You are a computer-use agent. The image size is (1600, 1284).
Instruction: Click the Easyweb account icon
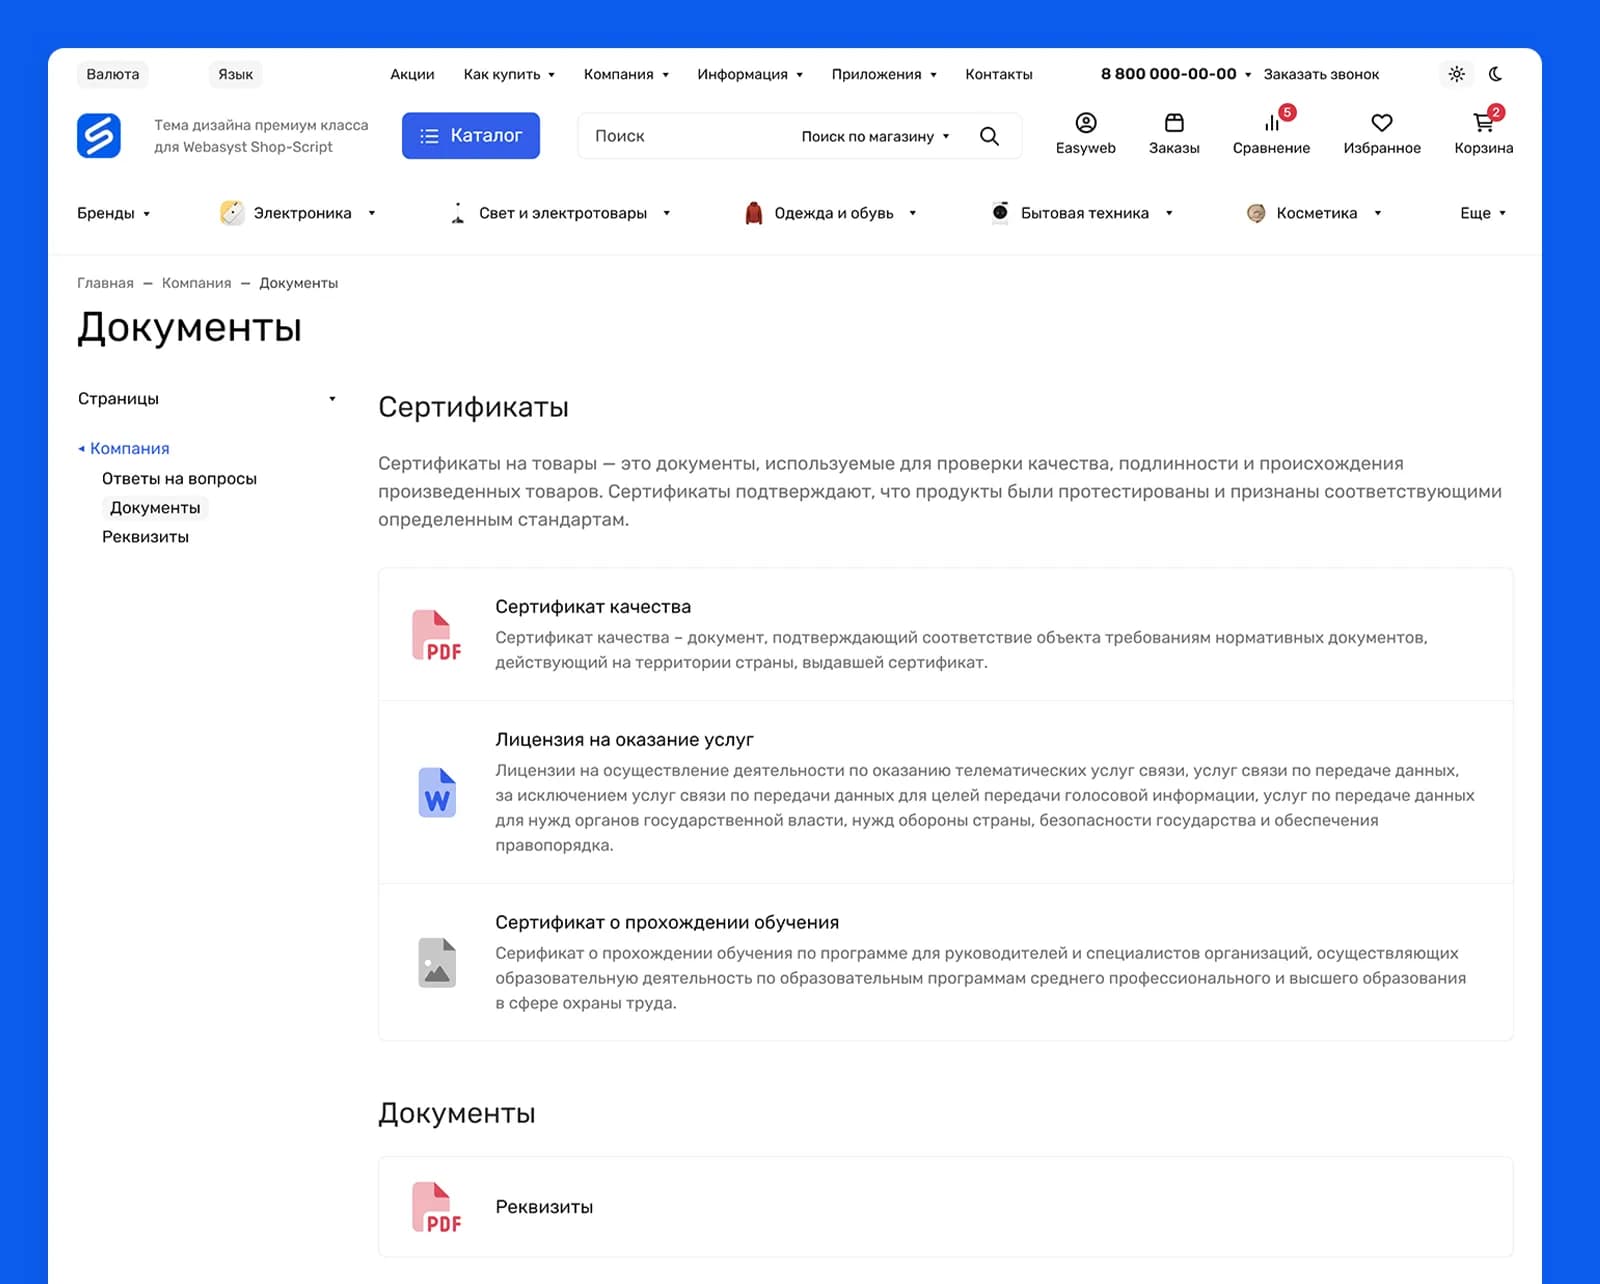1085,123
